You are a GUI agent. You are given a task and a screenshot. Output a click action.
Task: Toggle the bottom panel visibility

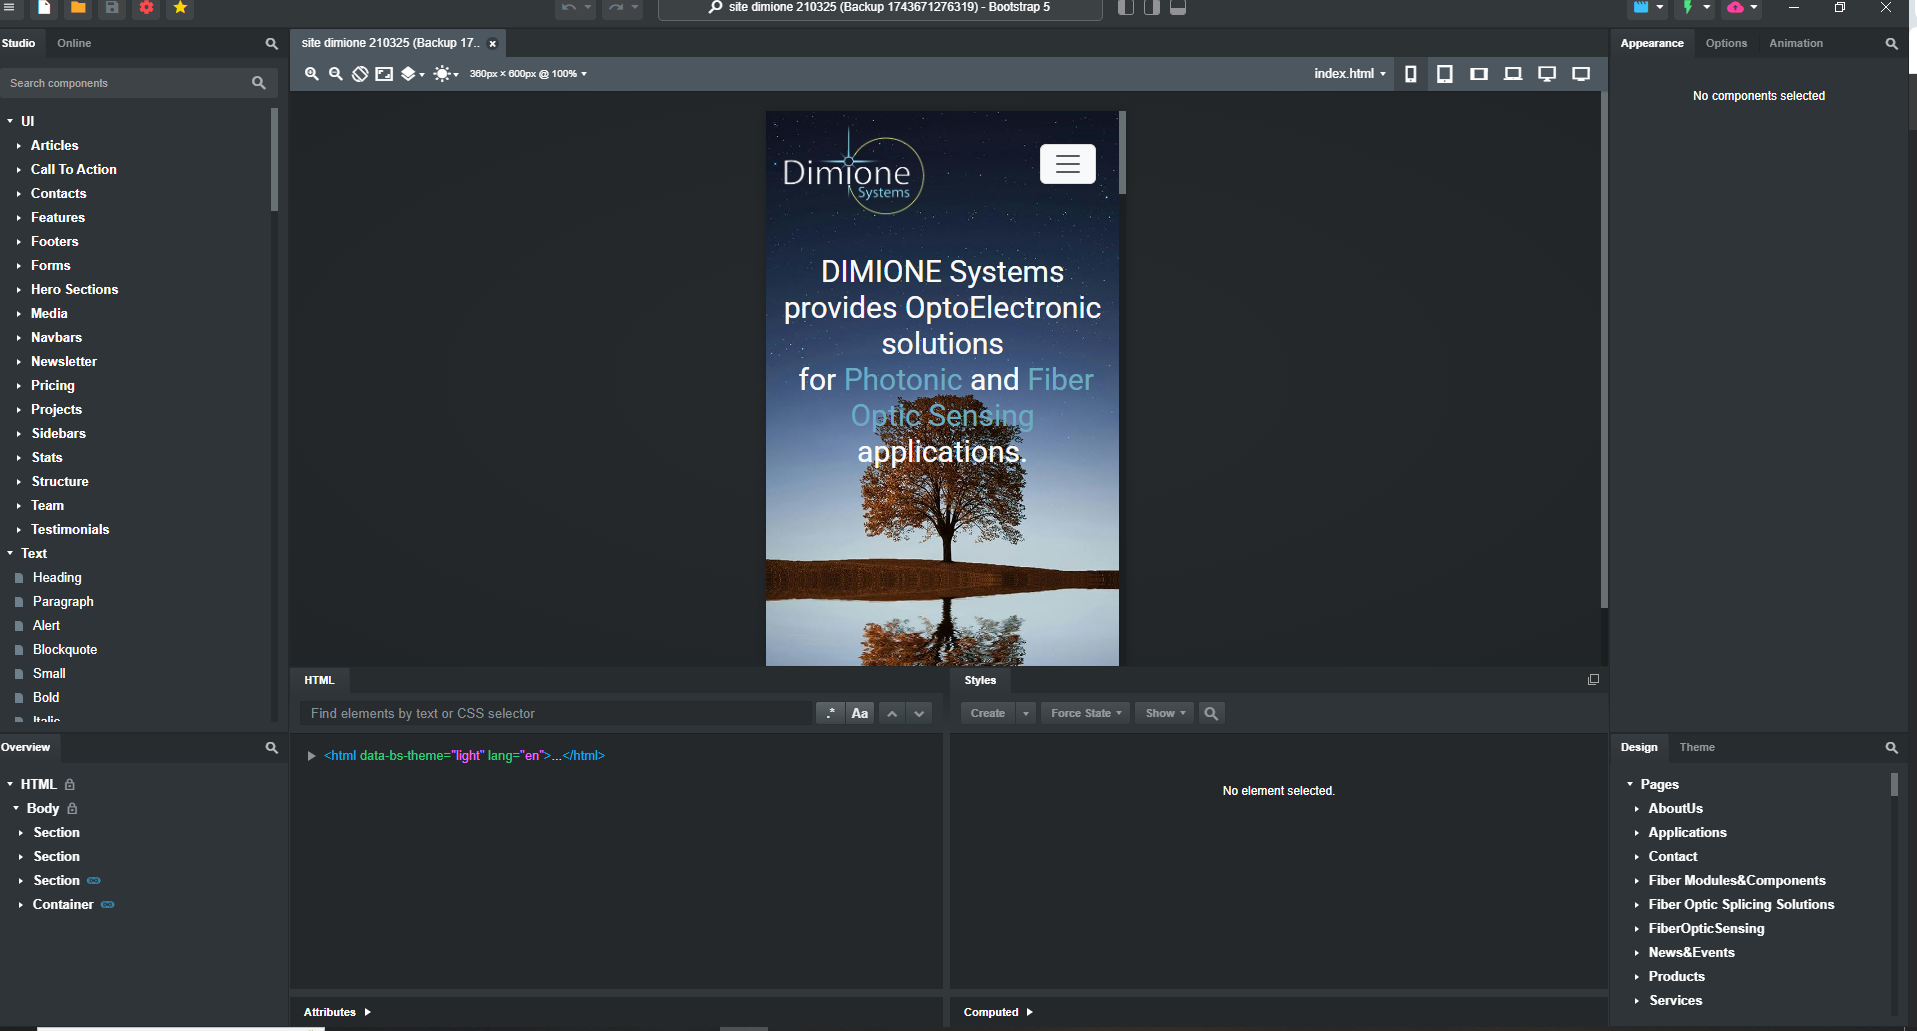pos(1178,7)
